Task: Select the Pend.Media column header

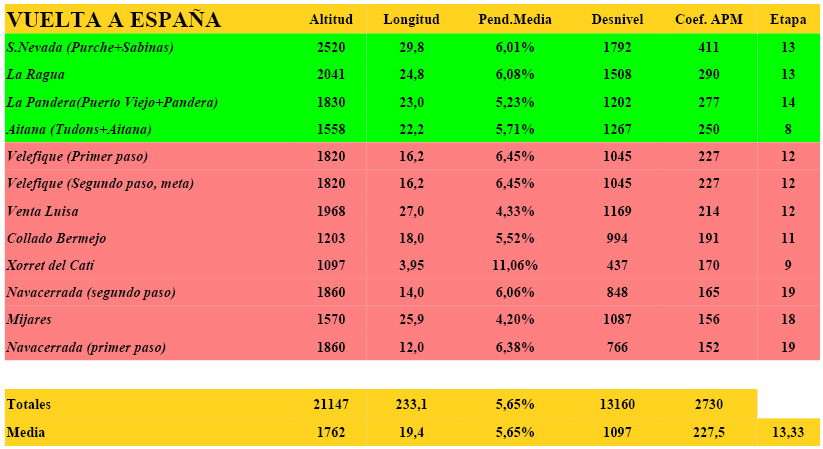Action: 515,20
